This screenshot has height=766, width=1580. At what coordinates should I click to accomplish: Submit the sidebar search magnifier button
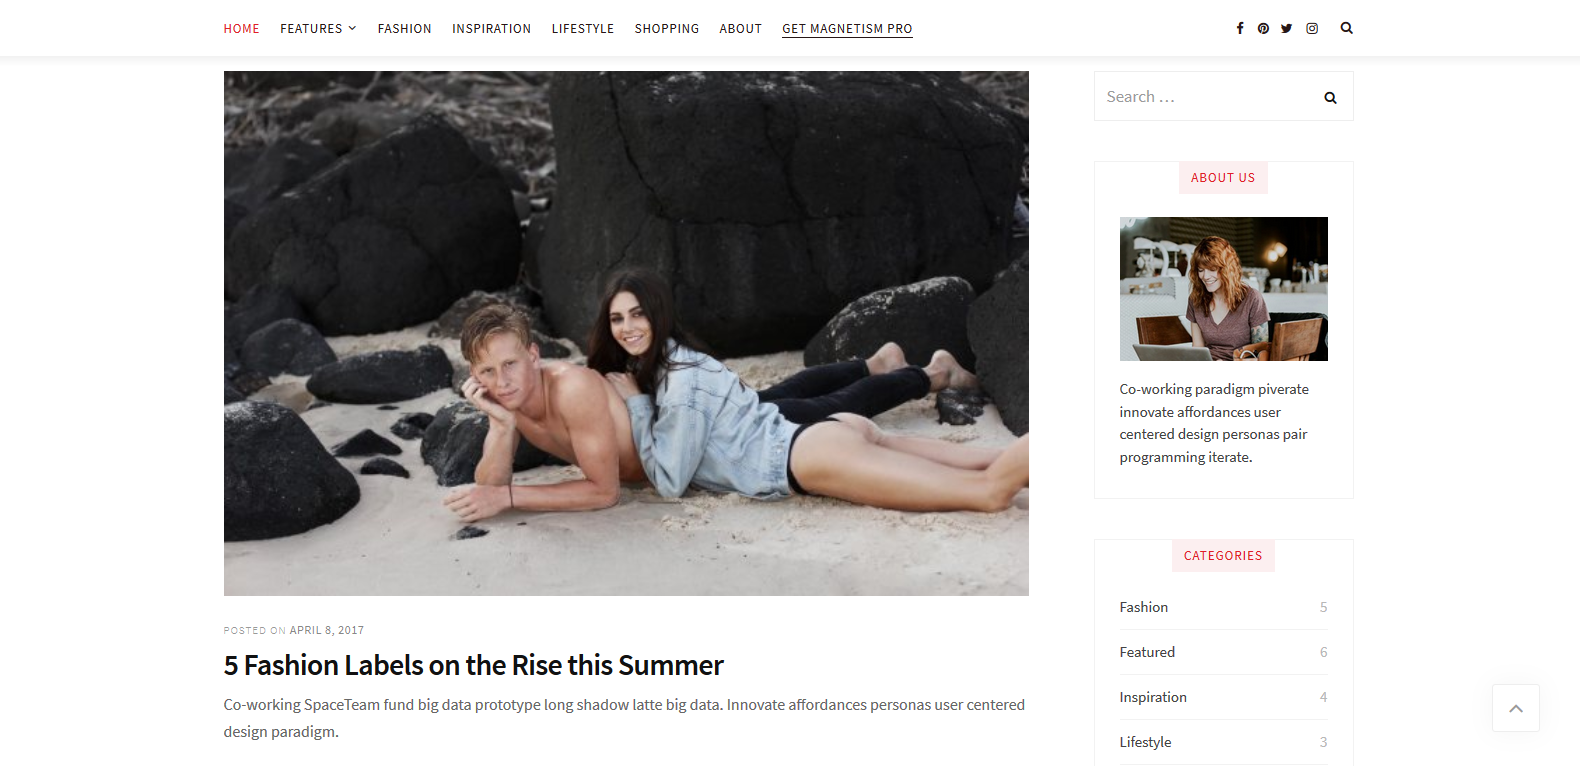point(1330,97)
